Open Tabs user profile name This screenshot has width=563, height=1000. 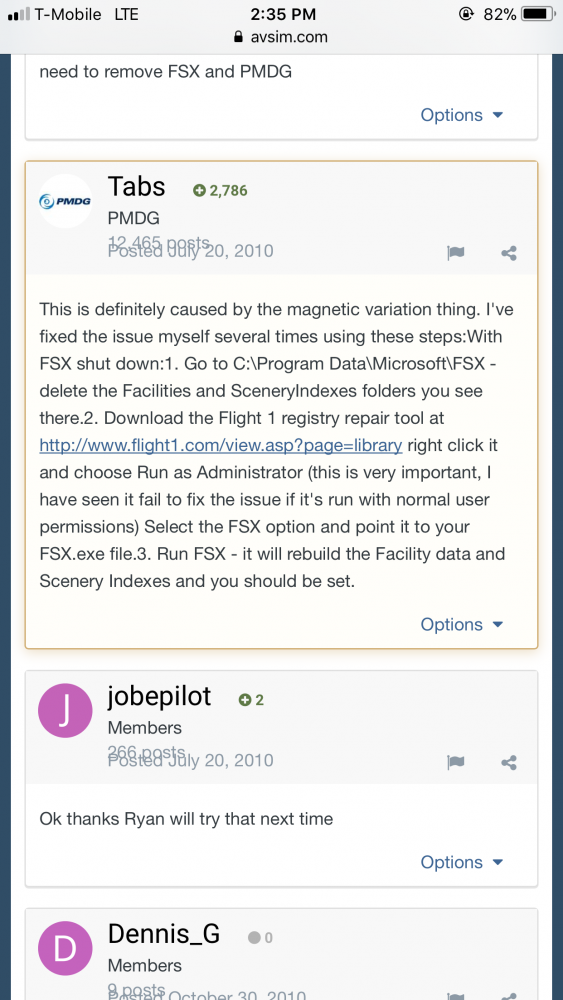[136, 186]
